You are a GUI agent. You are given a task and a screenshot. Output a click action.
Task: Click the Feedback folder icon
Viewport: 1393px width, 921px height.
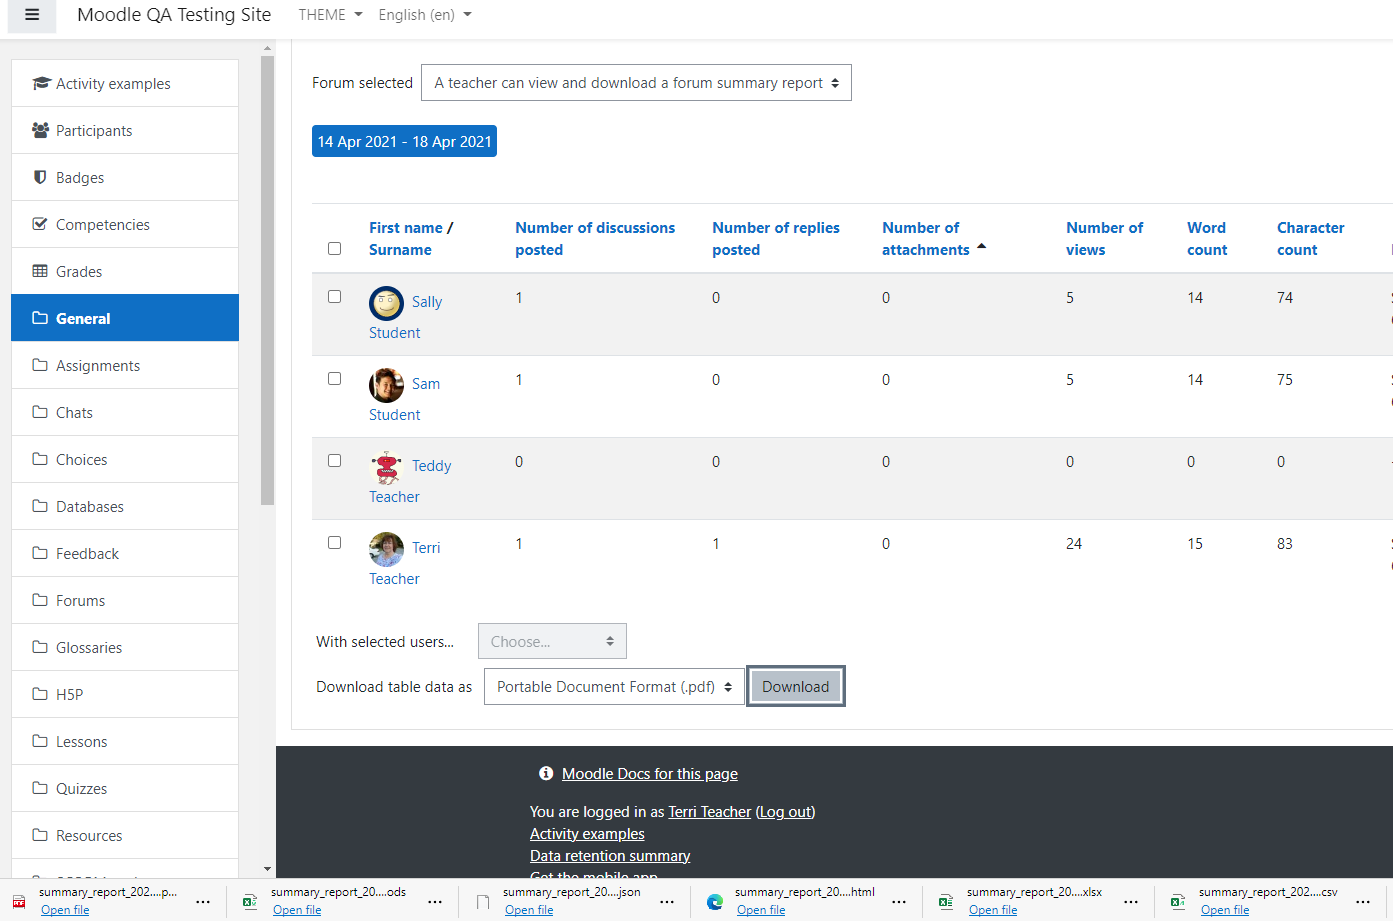pyautogui.click(x=40, y=553)
